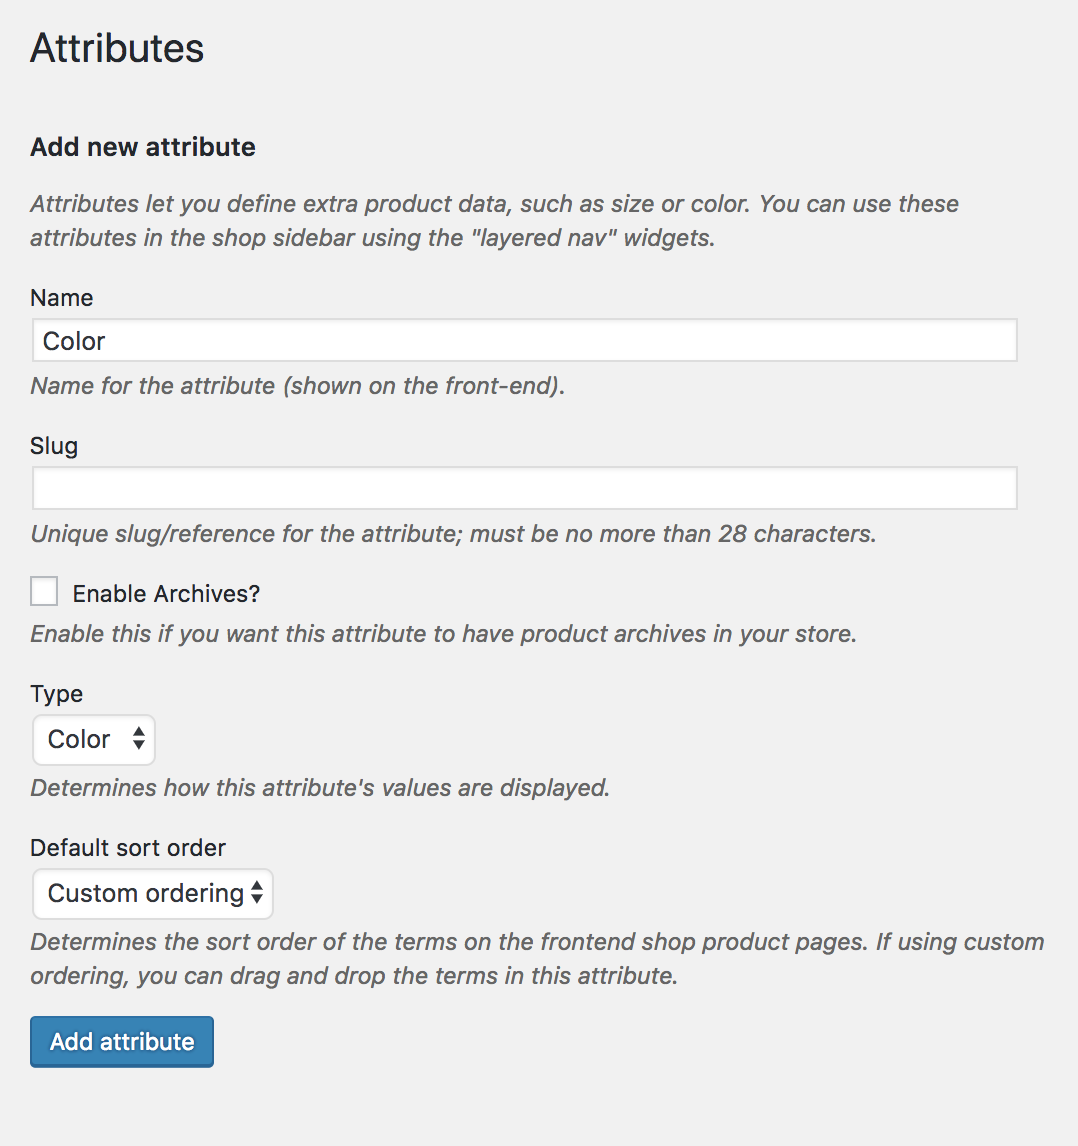Open the Custom ordering sort dropdown
Viewport: 1078px width, 1146px height.
(152, 893)
